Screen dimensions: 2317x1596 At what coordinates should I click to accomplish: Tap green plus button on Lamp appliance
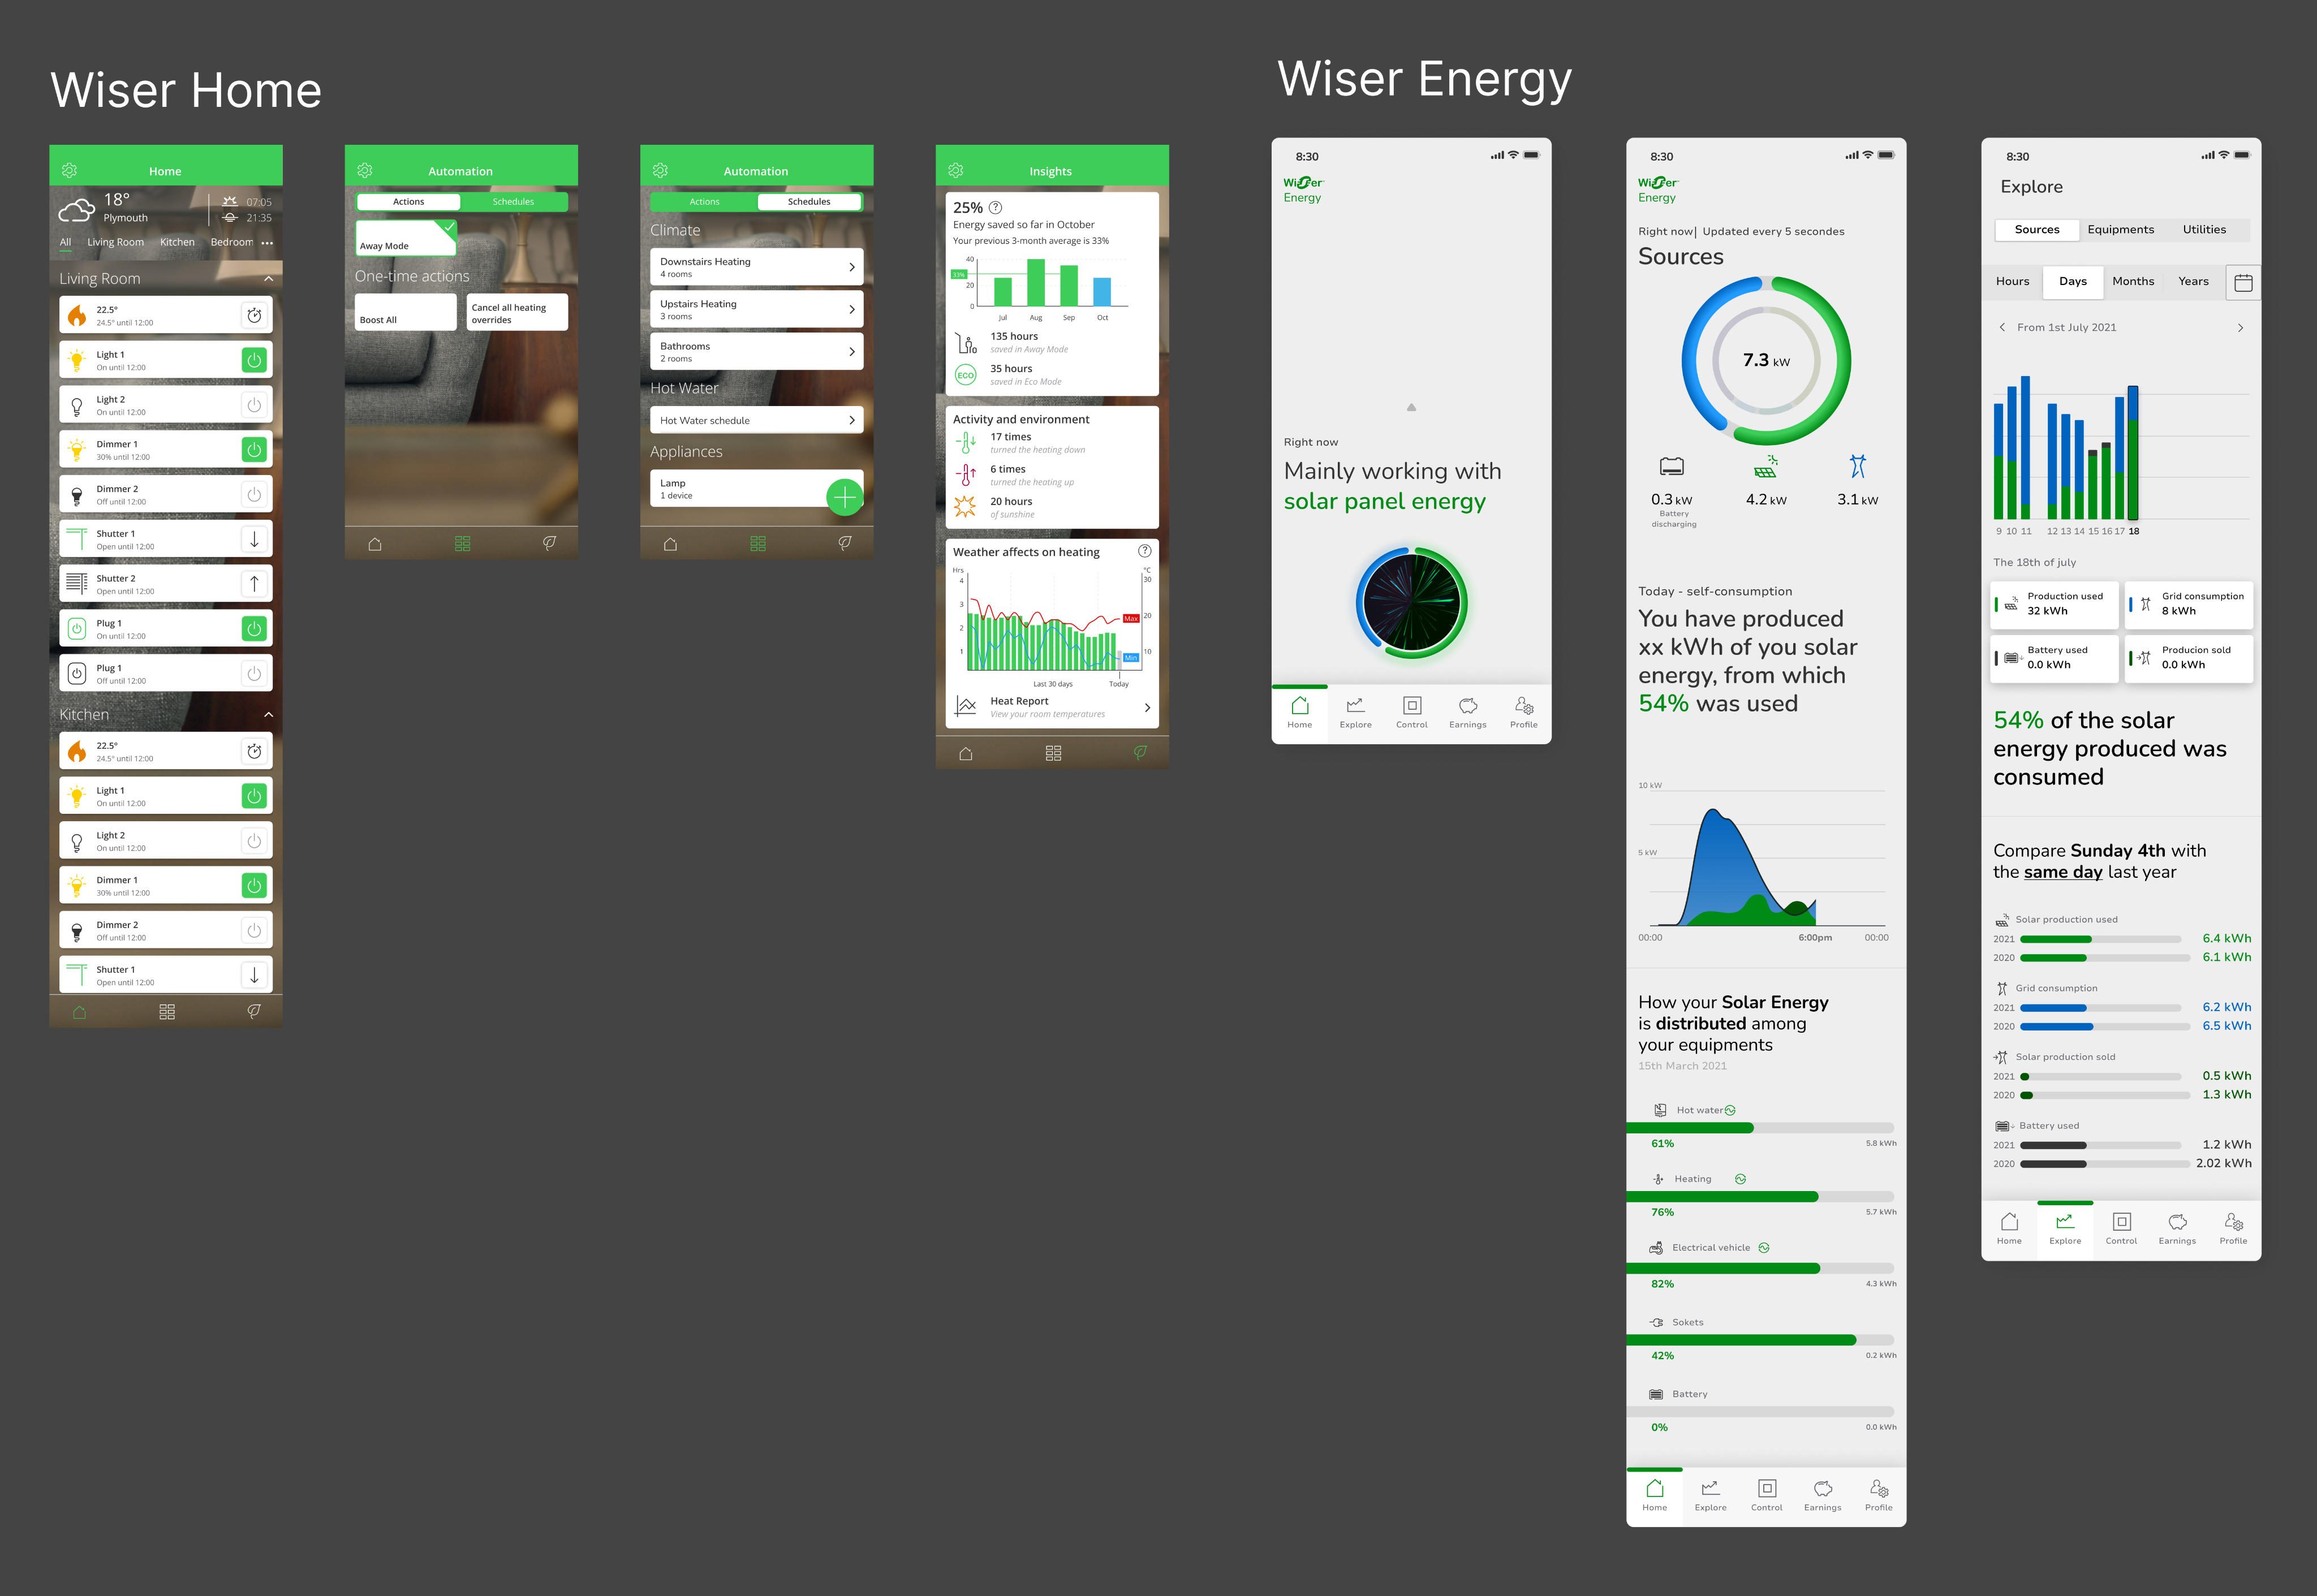(x=845, y=496)
